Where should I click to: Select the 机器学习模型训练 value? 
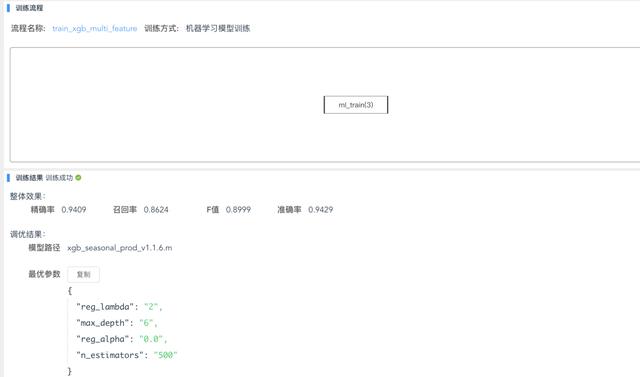pyautogui.click(x=218, y=28)
